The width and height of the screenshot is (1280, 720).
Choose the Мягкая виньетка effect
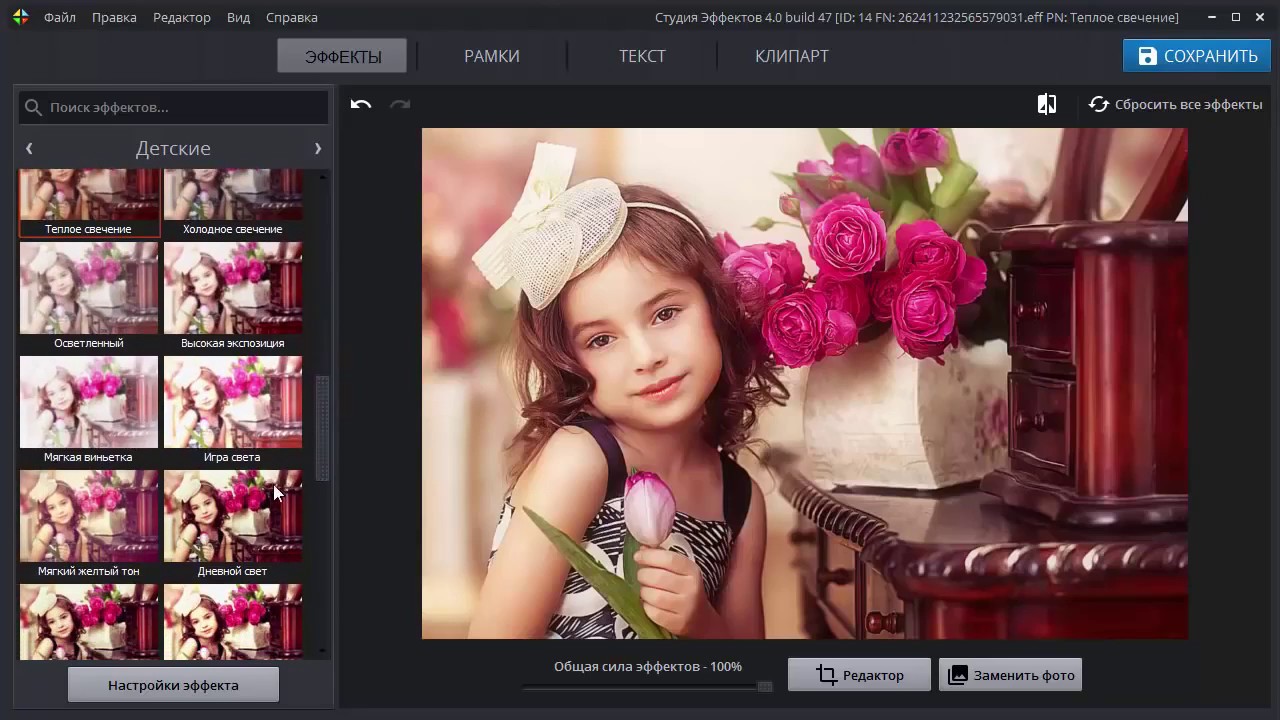89,410
